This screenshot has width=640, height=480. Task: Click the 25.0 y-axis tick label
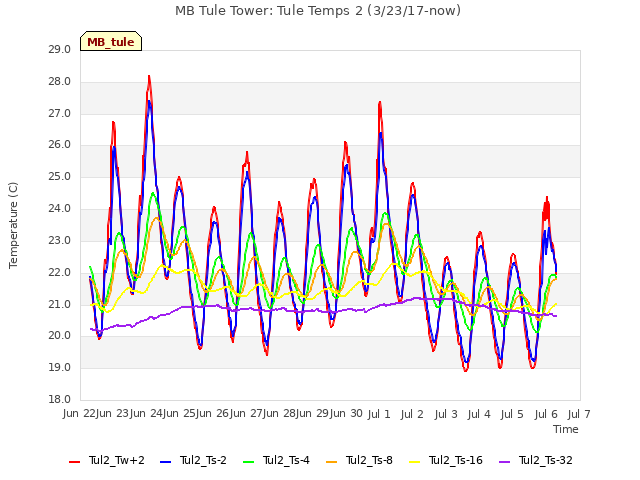click(x=60, y=177)
